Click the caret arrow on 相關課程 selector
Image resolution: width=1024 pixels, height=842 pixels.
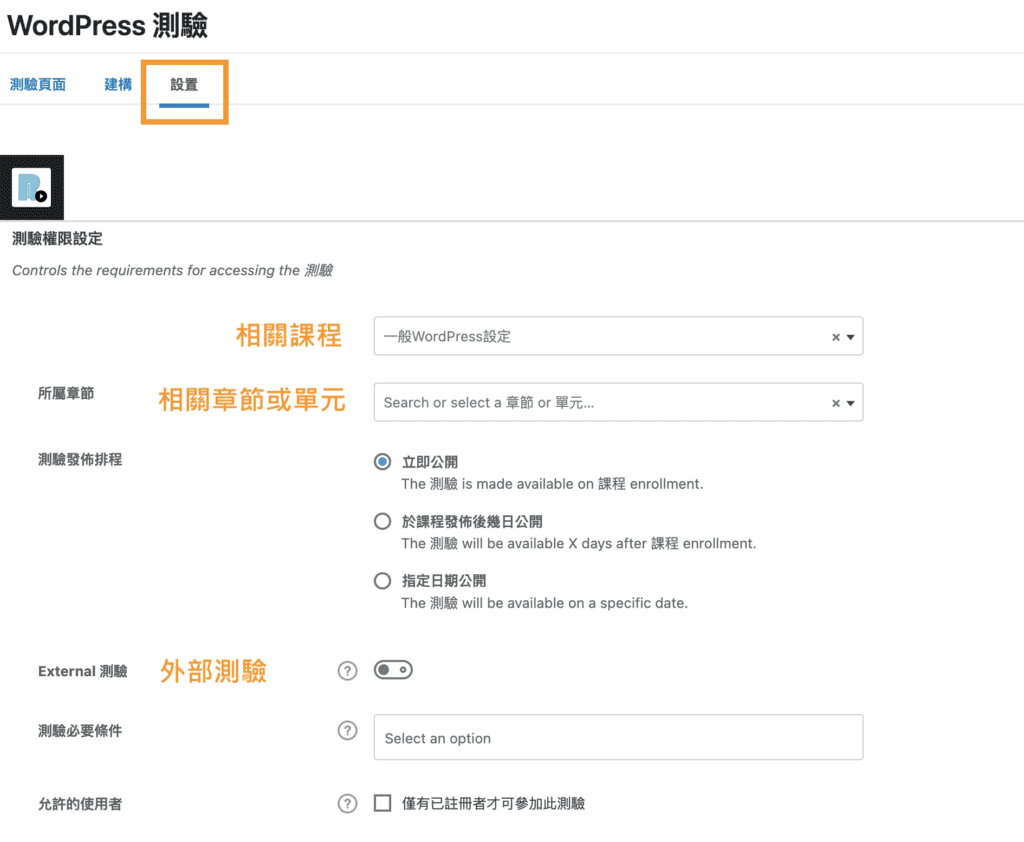coord(852,336)
